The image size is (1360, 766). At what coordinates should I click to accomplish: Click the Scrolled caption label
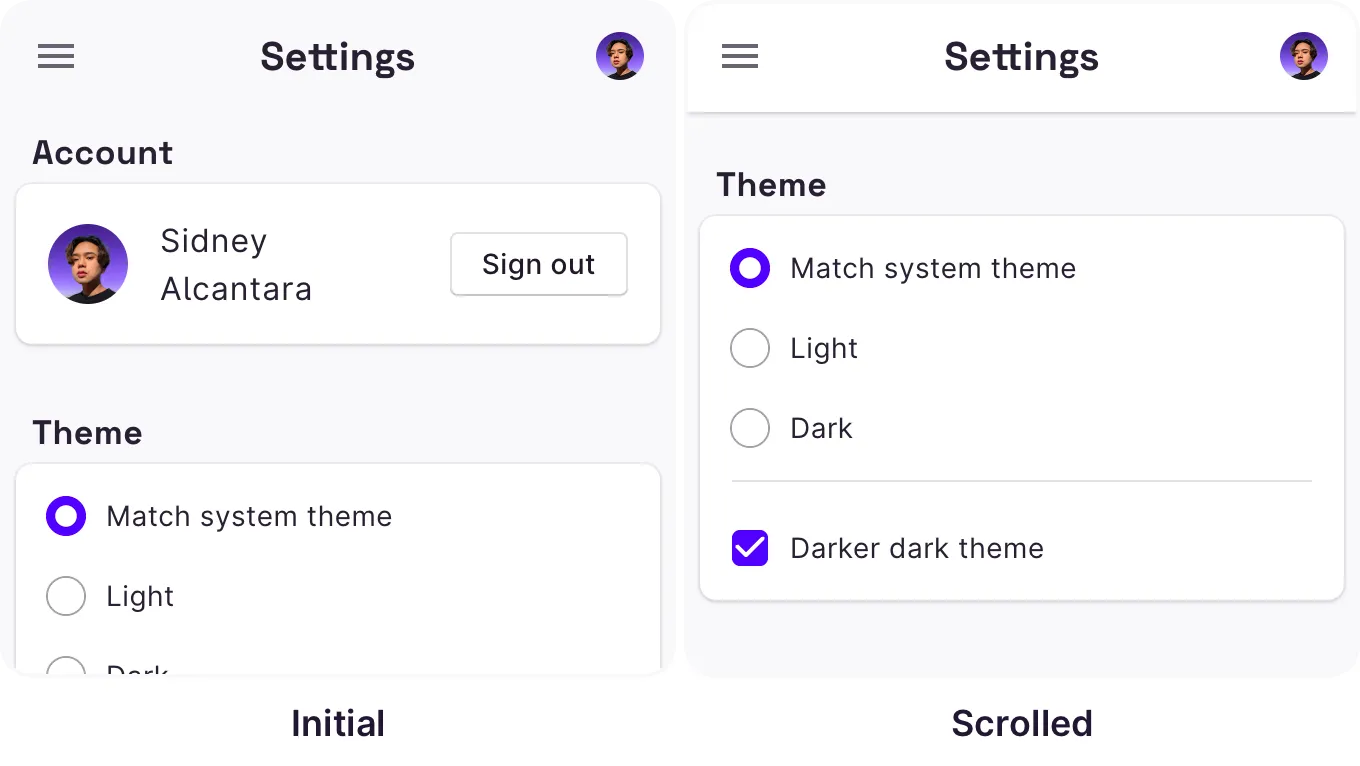(x=1021, y=723)
